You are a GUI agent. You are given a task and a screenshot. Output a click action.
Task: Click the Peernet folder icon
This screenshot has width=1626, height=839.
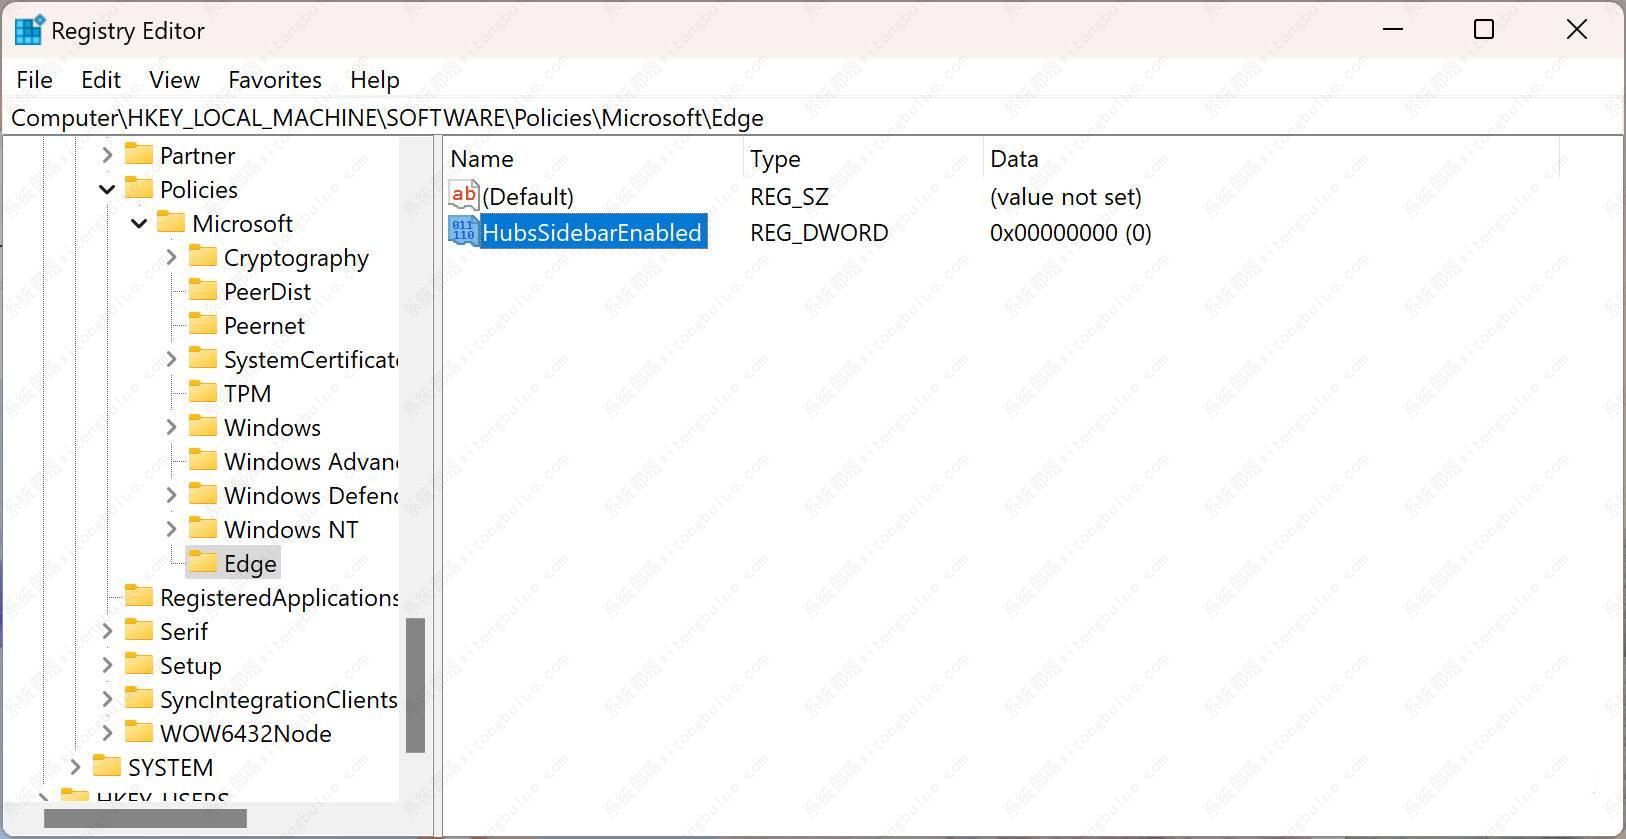point(203,325)
